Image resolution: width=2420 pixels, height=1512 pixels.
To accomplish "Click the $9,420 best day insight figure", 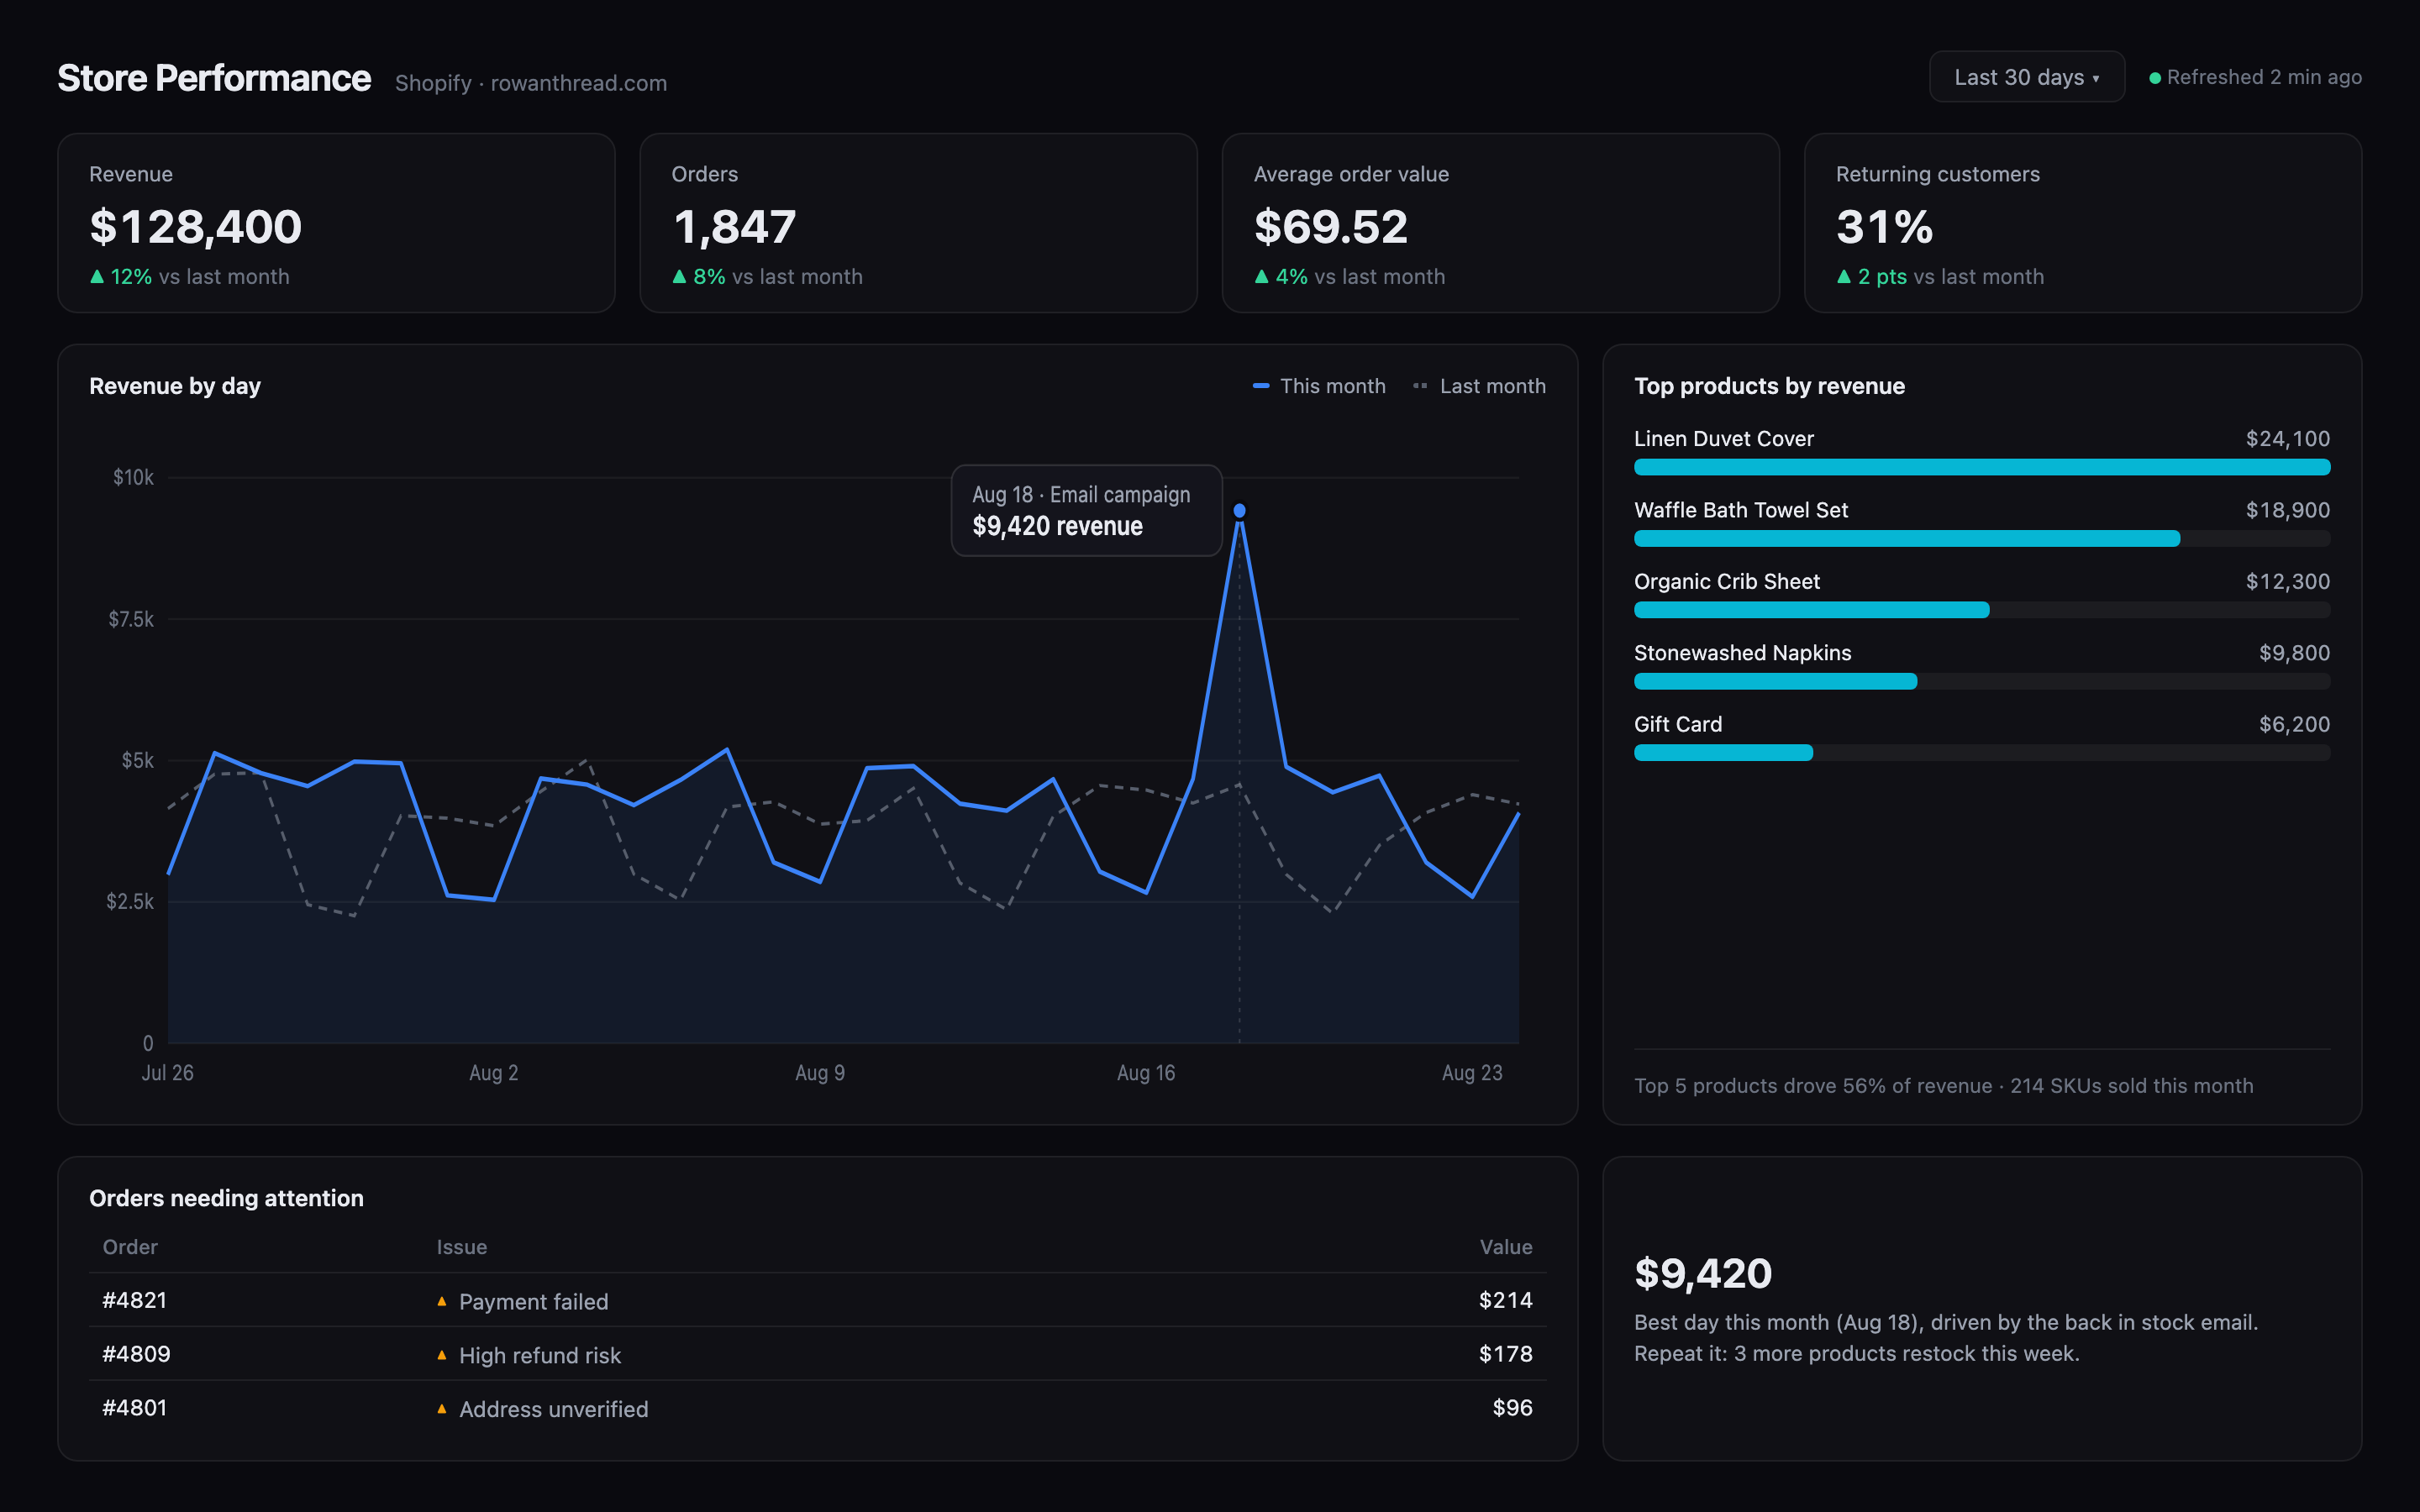I will coord(1703,1273).
